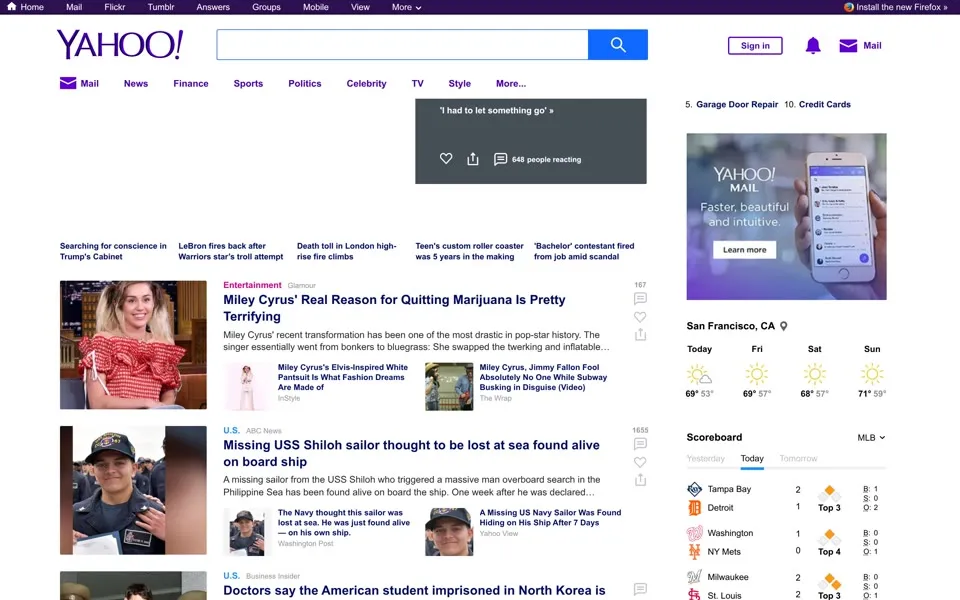
Task: Click the purple envelope icon in navigation row
Action: (x=68, y=83)
